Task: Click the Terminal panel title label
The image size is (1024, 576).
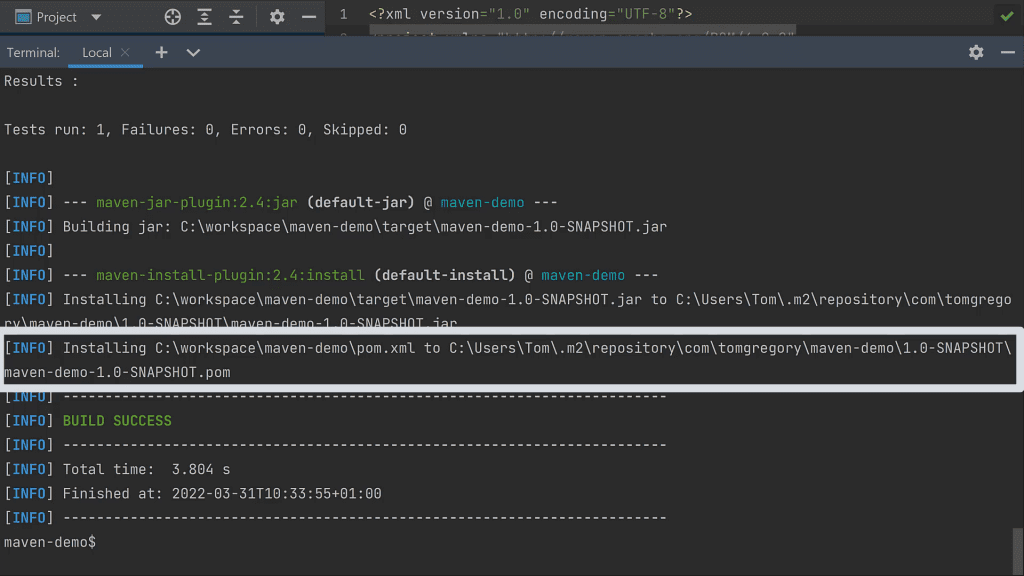Action: coord(33,52)
